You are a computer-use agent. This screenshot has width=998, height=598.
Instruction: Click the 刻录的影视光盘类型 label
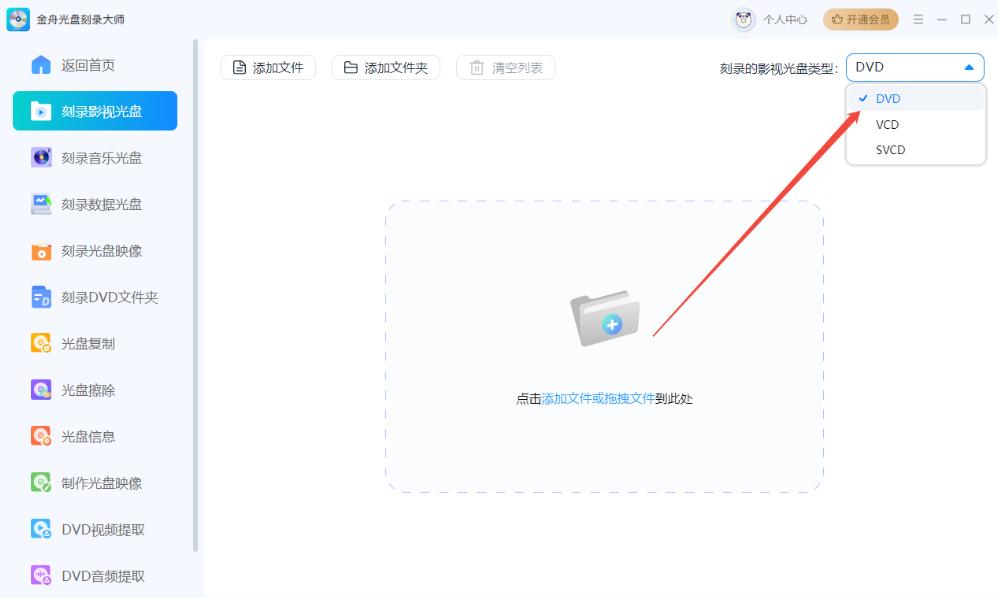click(x=778, y=69)
